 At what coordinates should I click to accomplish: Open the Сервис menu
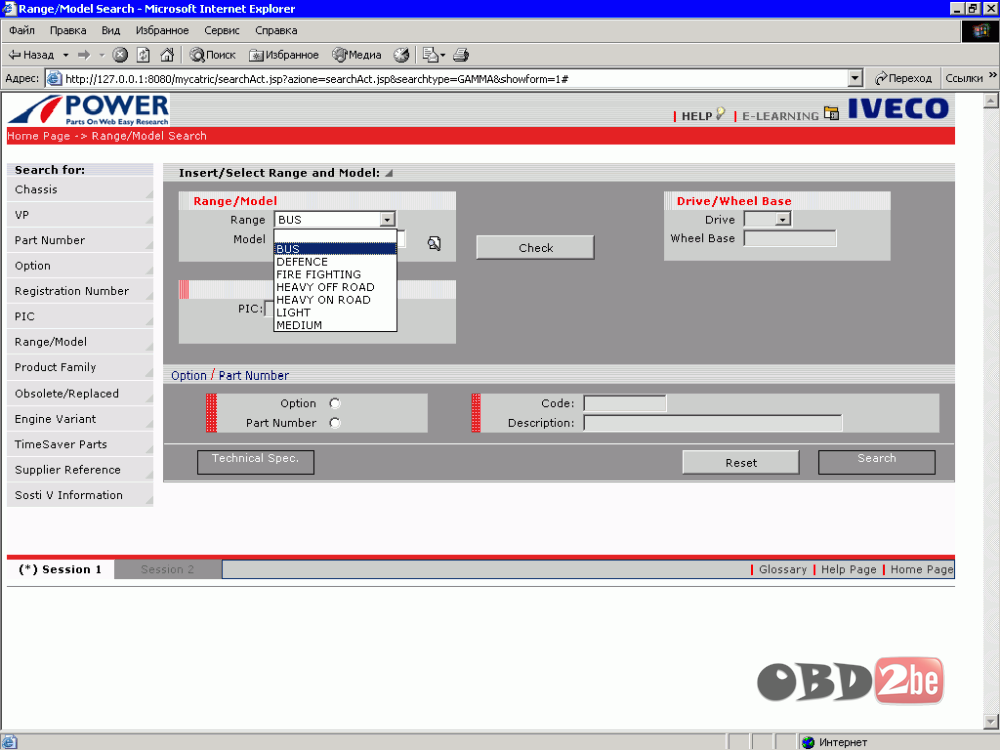(221, 30)
